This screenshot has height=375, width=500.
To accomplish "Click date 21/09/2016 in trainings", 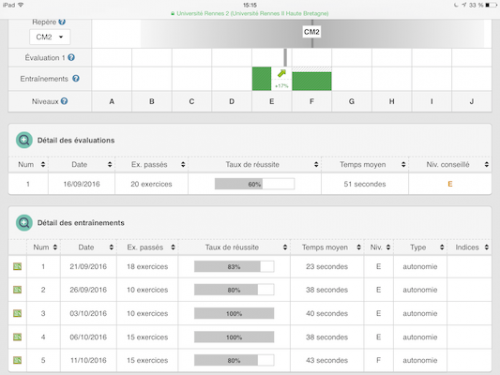I will tap(88, 266).
